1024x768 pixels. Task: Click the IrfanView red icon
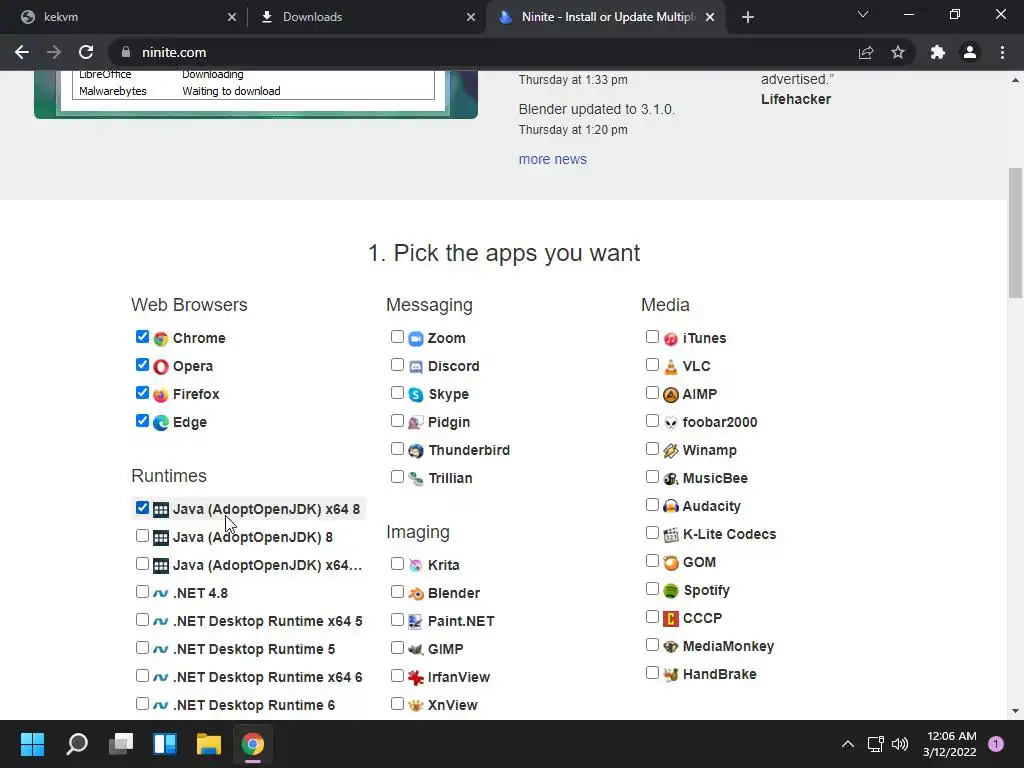point(416,677)
